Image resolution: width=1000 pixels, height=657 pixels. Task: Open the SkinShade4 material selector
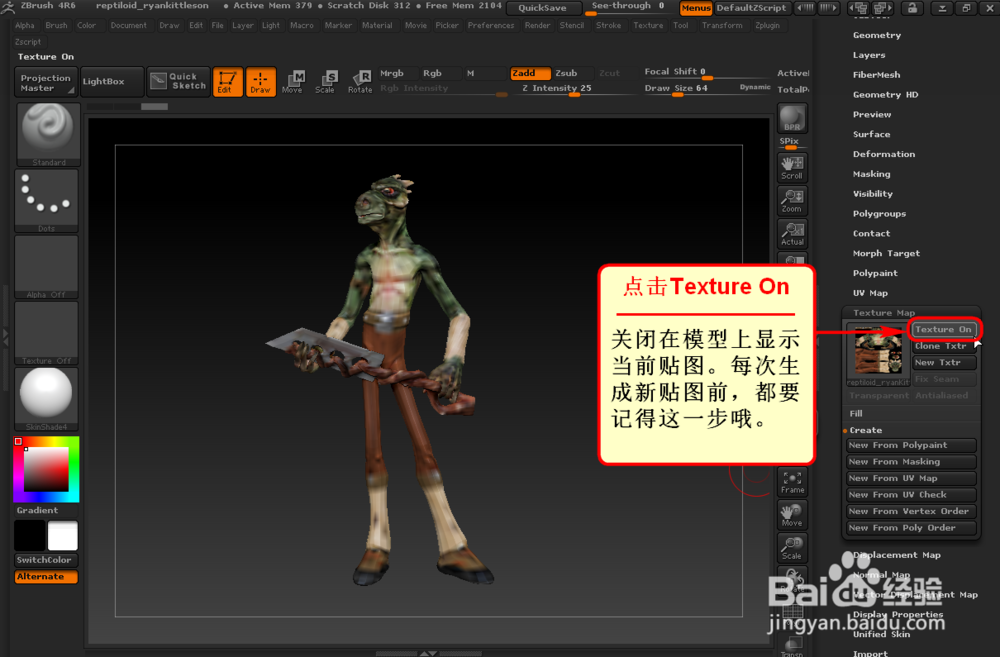click(47, 399)
